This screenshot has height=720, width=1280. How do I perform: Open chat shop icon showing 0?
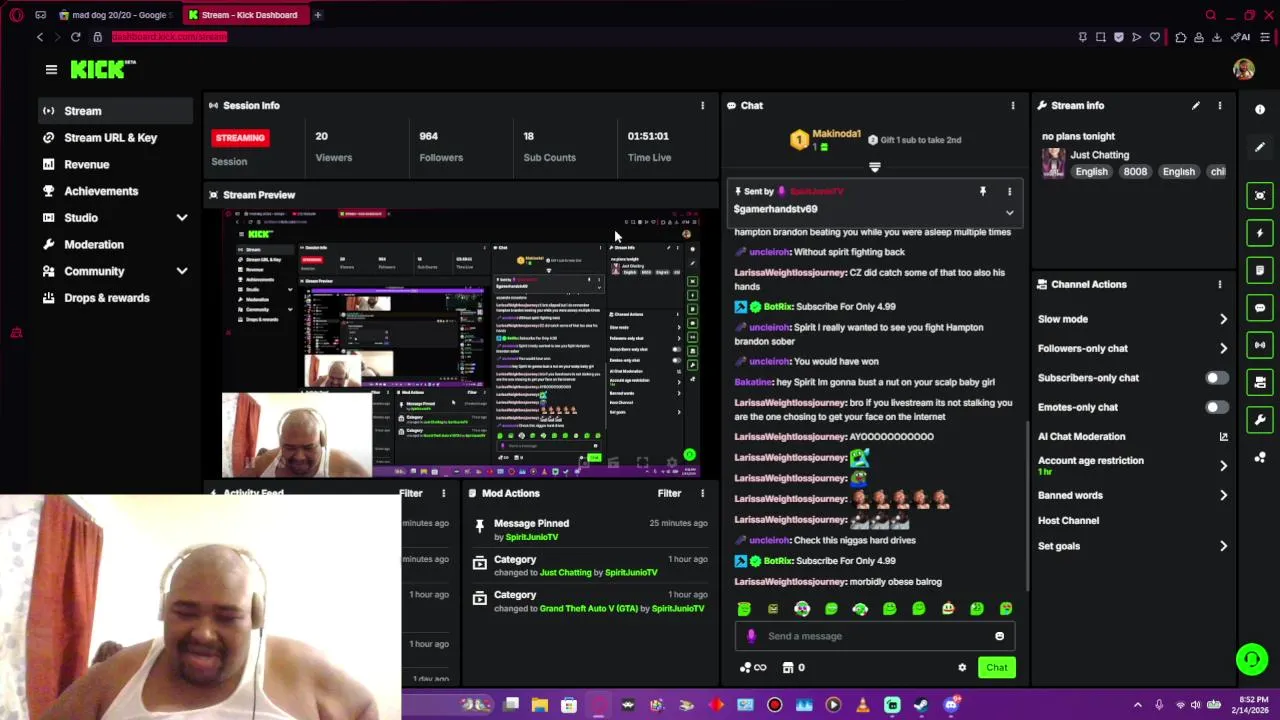793,667
